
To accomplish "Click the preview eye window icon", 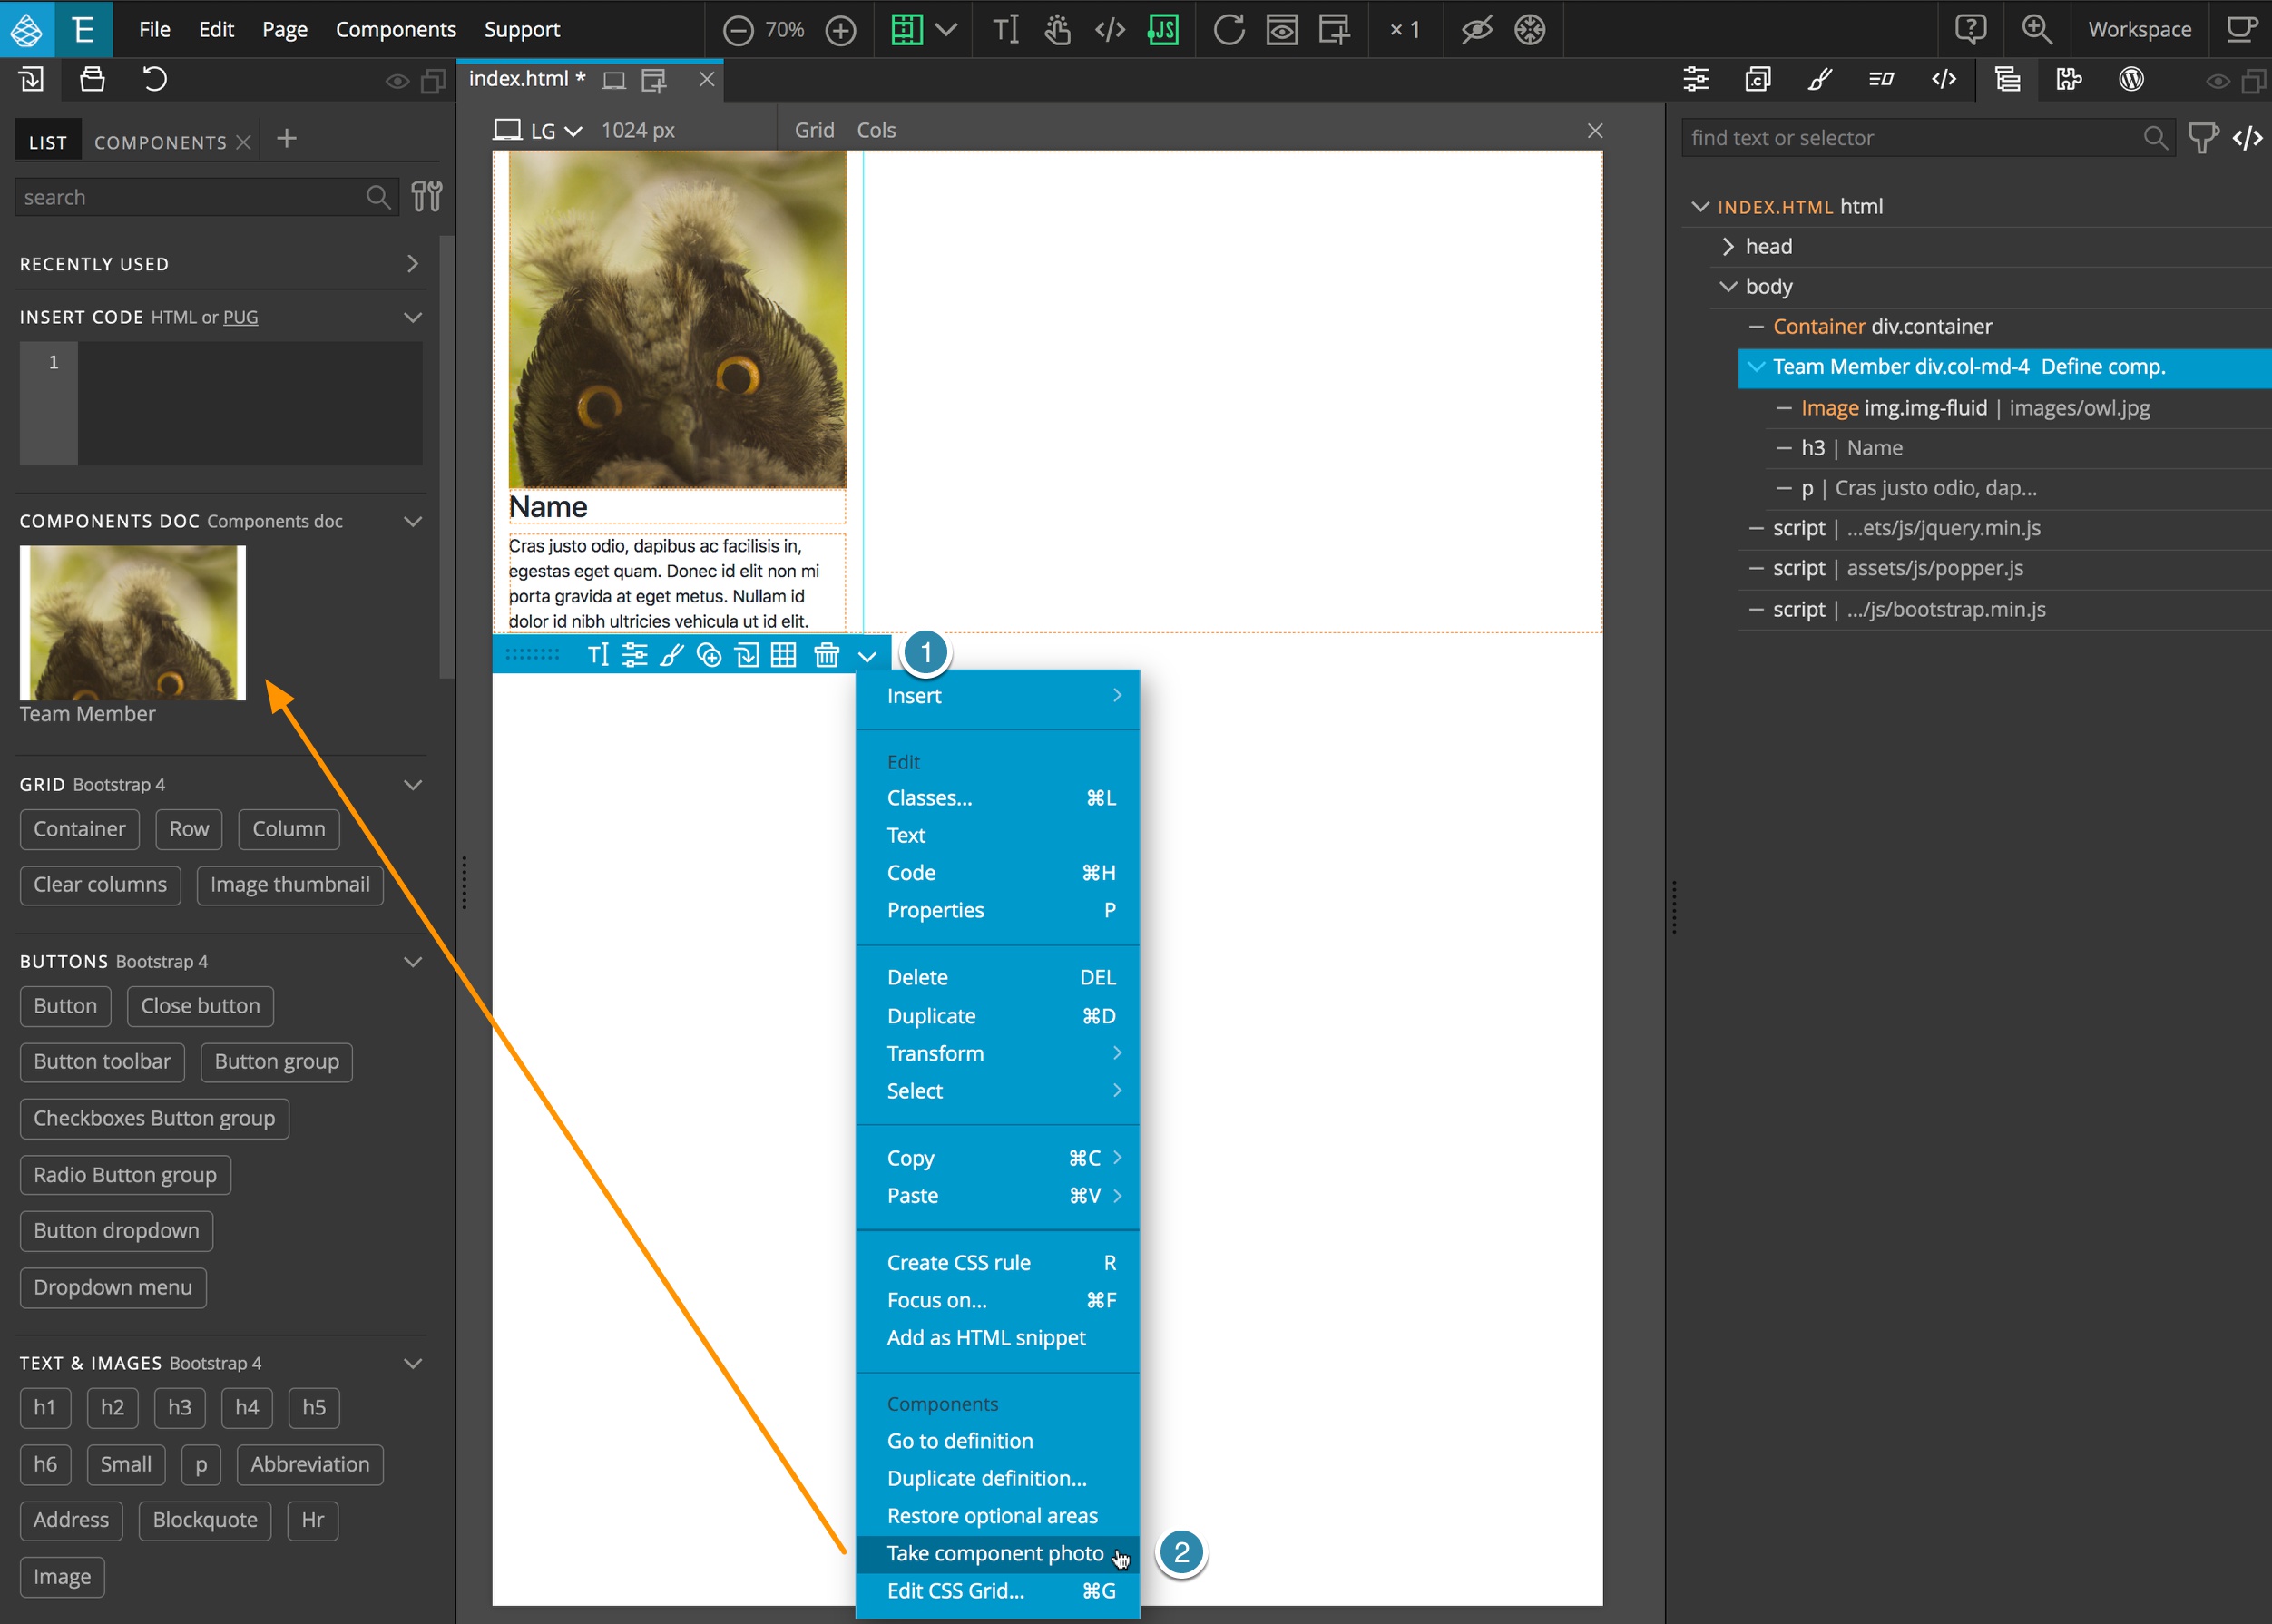I will pos(1282,30).
